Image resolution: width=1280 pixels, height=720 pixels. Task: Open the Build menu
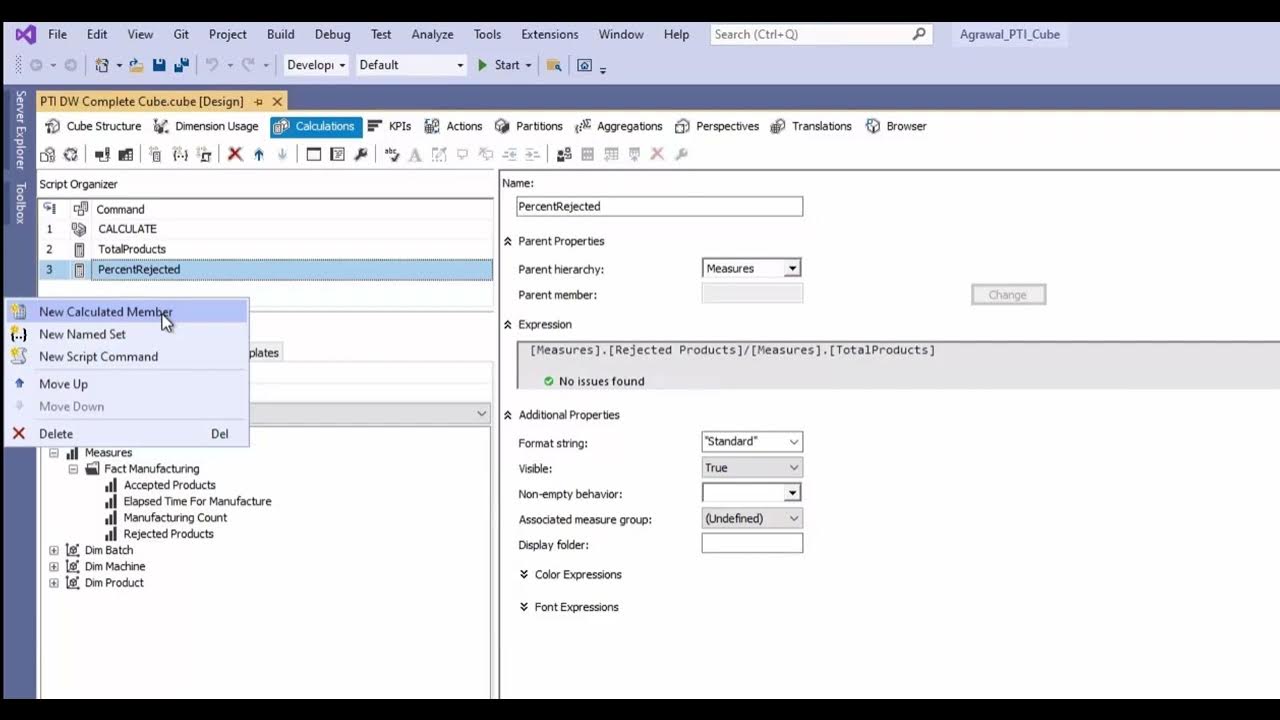click(x=280, y=34)
